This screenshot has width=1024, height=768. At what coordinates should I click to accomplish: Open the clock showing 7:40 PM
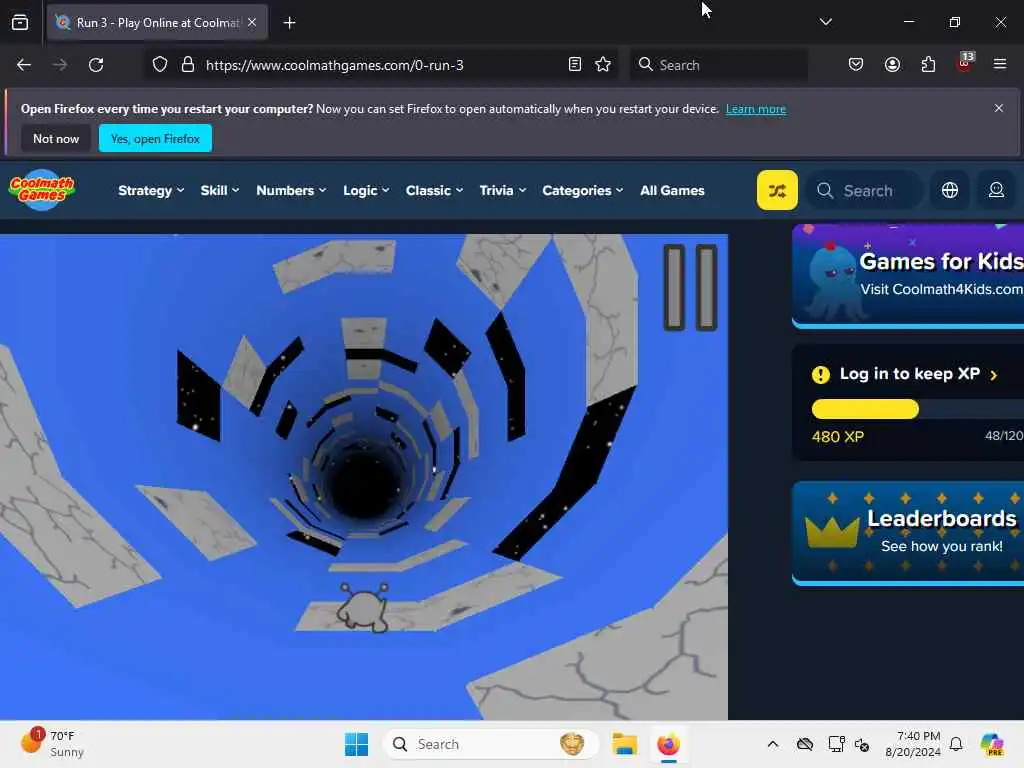pos(913,744)
